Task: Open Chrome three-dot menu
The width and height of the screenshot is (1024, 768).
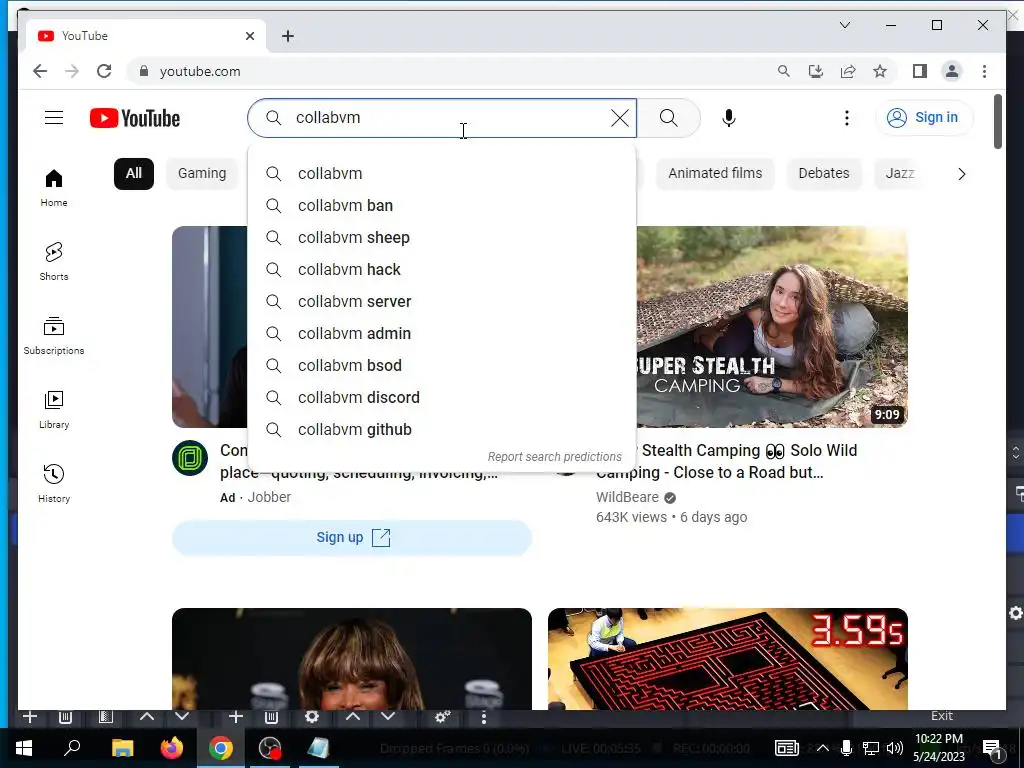Action: tap(984, 71)
